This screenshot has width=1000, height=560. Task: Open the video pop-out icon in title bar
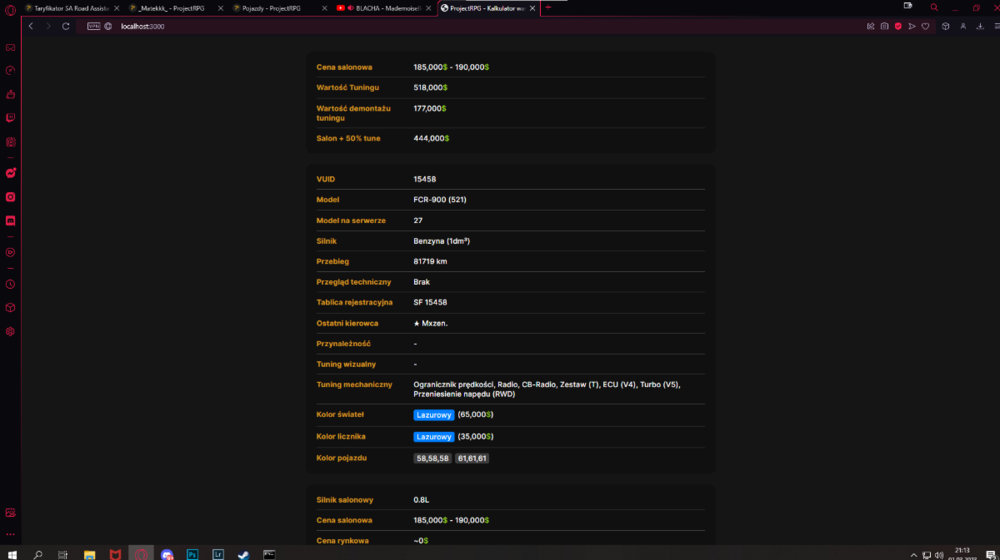pos(908,6)
